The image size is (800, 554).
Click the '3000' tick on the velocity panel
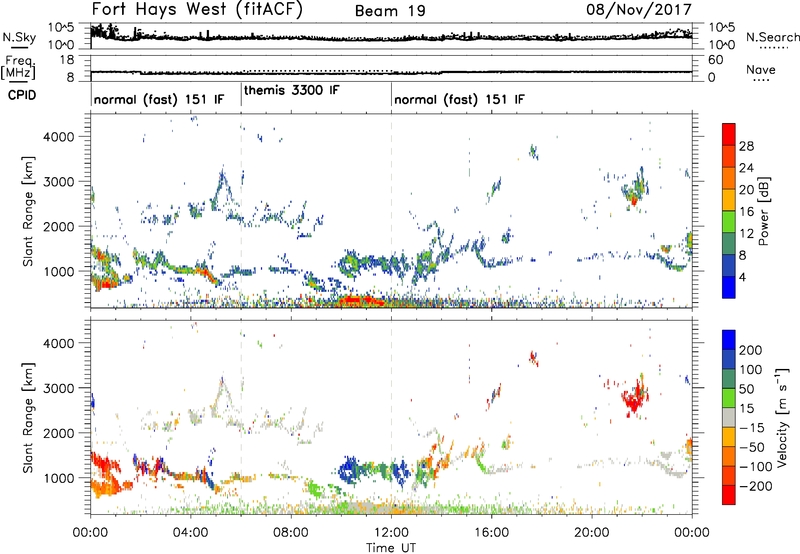(x=58, y=388)
